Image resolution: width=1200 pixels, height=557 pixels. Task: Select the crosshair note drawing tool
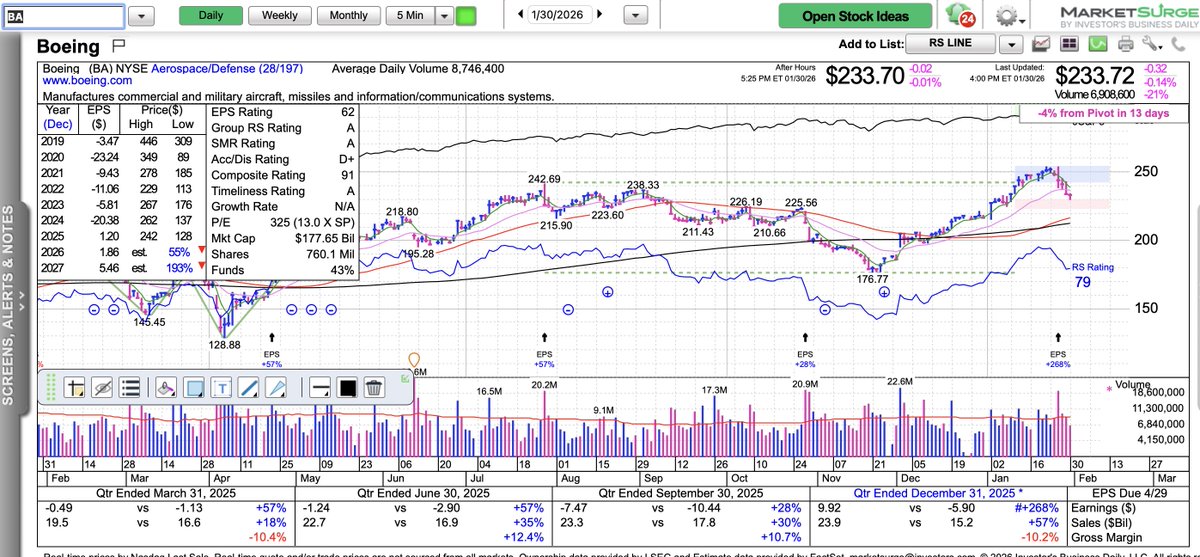[x=73, y=389]
